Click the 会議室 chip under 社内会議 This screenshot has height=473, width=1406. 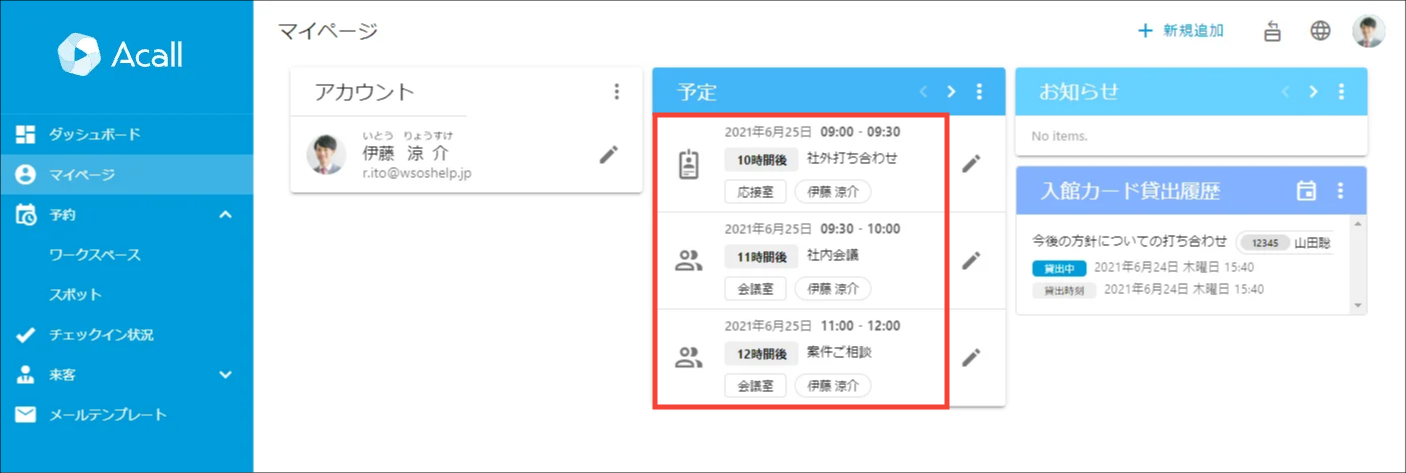click(x=755, y=288)
